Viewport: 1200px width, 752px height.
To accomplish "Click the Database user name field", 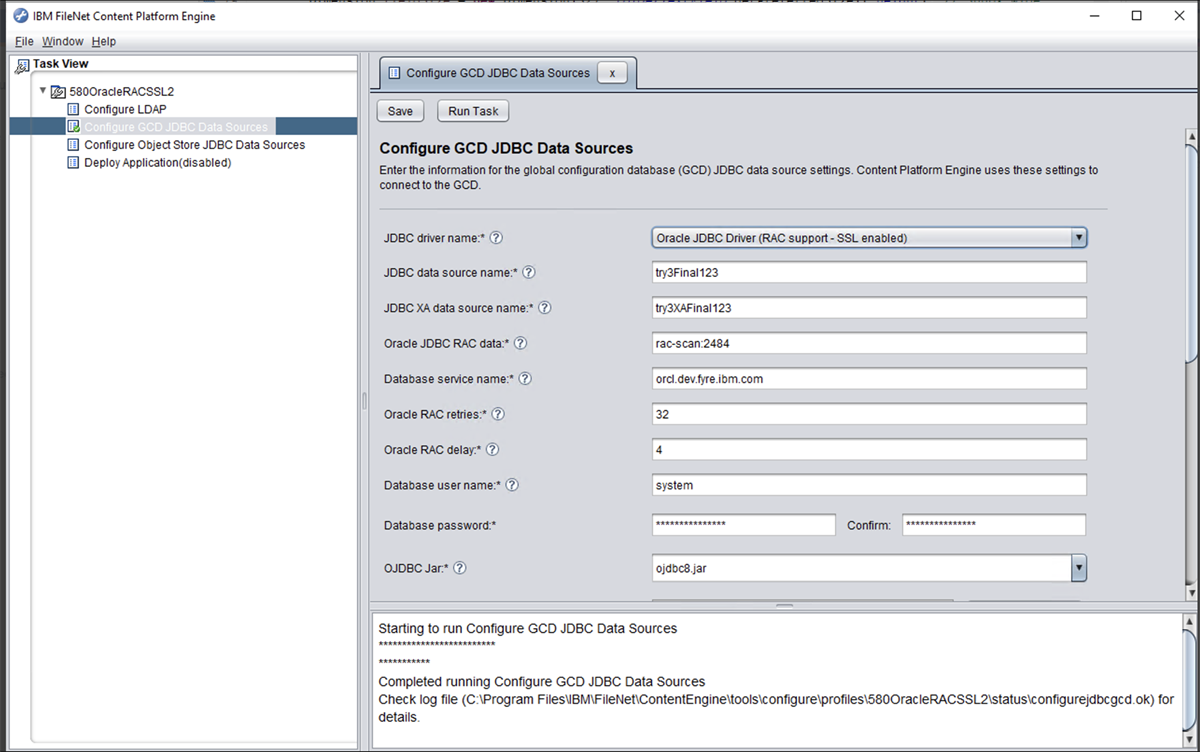I will click(869, 485).
